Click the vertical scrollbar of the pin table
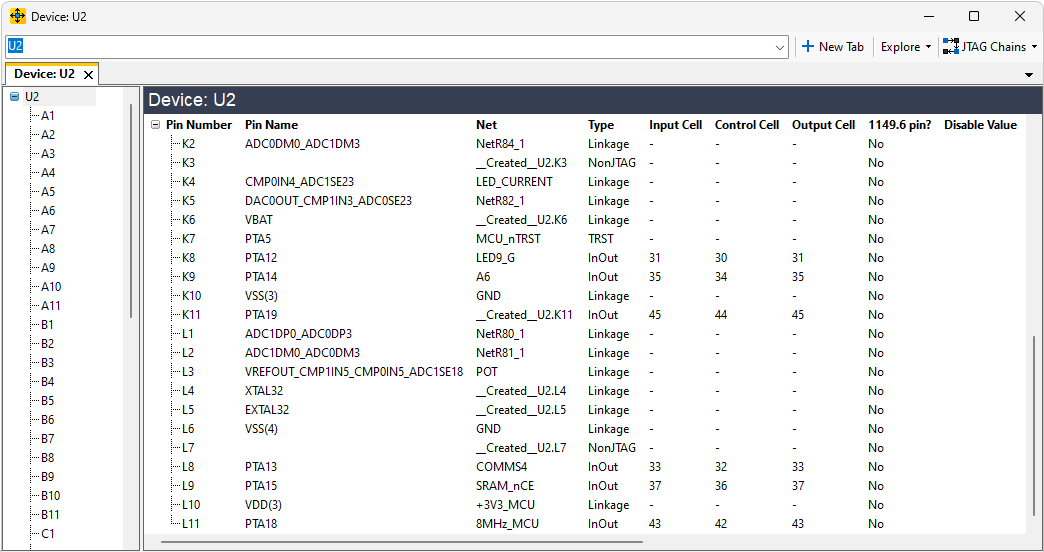Image resolution: width=1044 pixels, height=552 pixels. [x=1034, y=430]
